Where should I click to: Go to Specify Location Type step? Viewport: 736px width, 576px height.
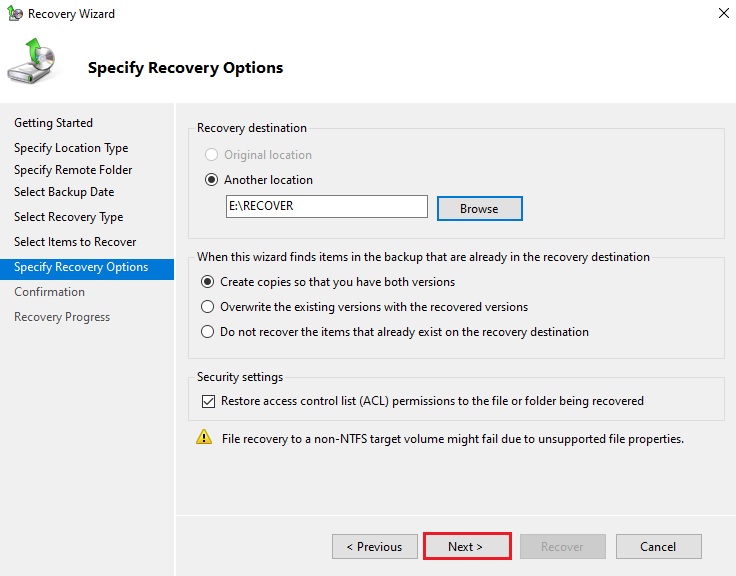tap(71, 148)
